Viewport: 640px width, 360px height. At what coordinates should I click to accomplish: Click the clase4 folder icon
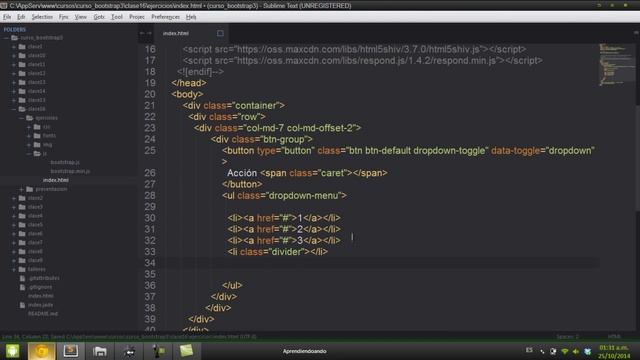(22, 216)
